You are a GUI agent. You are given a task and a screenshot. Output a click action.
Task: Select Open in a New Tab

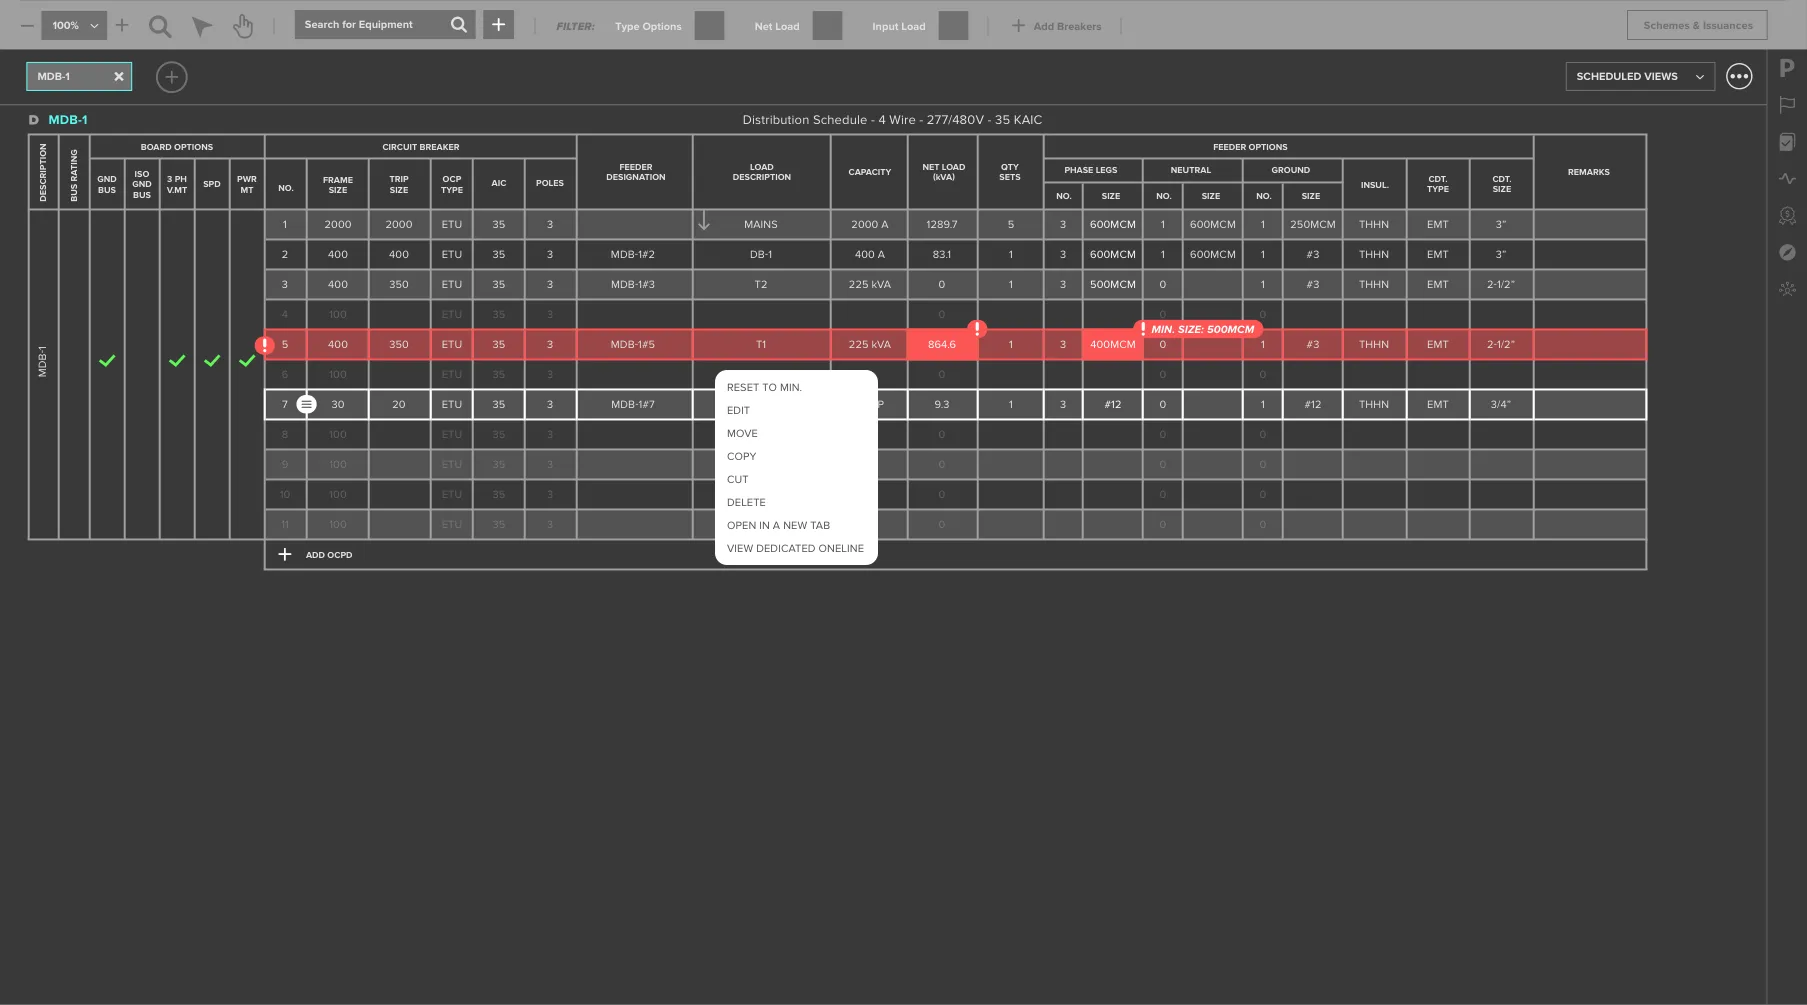point(778,525)
